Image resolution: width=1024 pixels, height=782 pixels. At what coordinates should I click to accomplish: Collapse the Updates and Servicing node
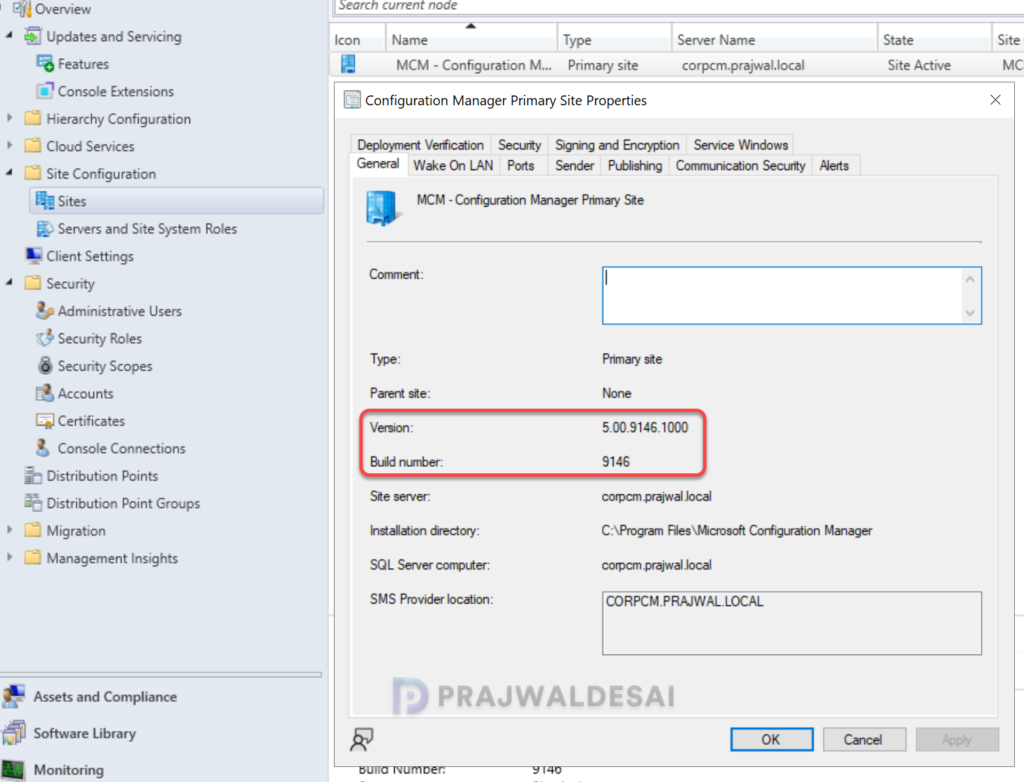[x=9, y=36]
